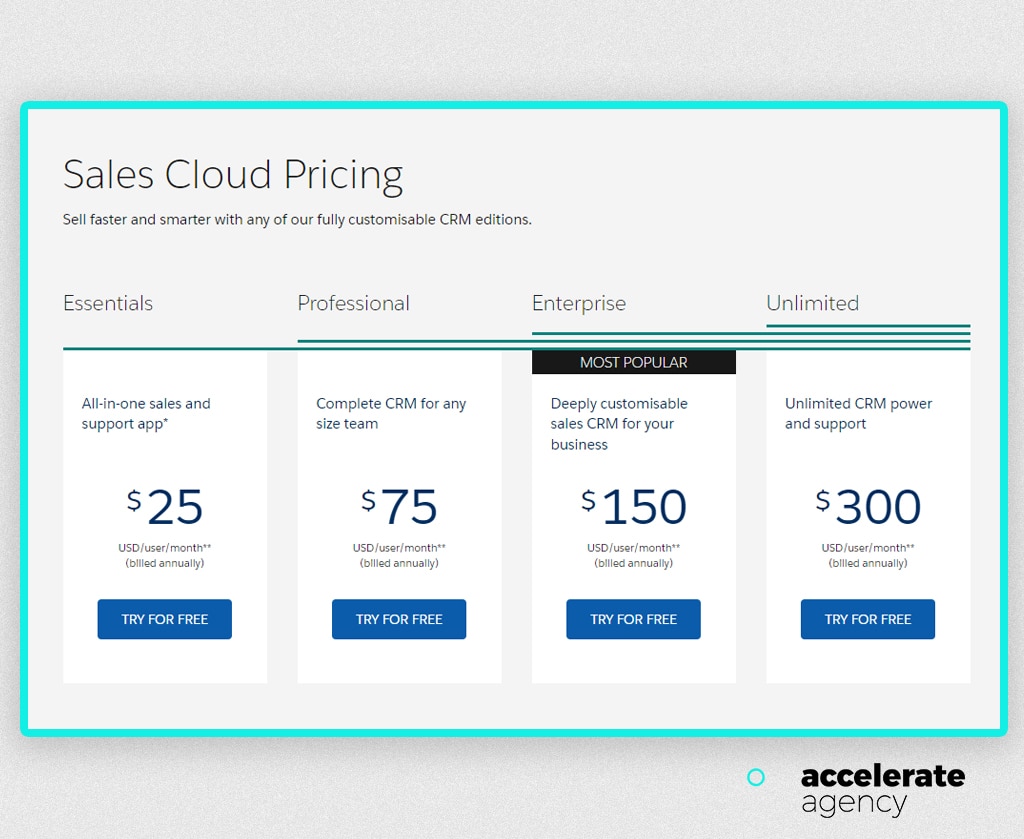Click the $25 Essentials price
The image size is (1024, 839).
point(166,507)
